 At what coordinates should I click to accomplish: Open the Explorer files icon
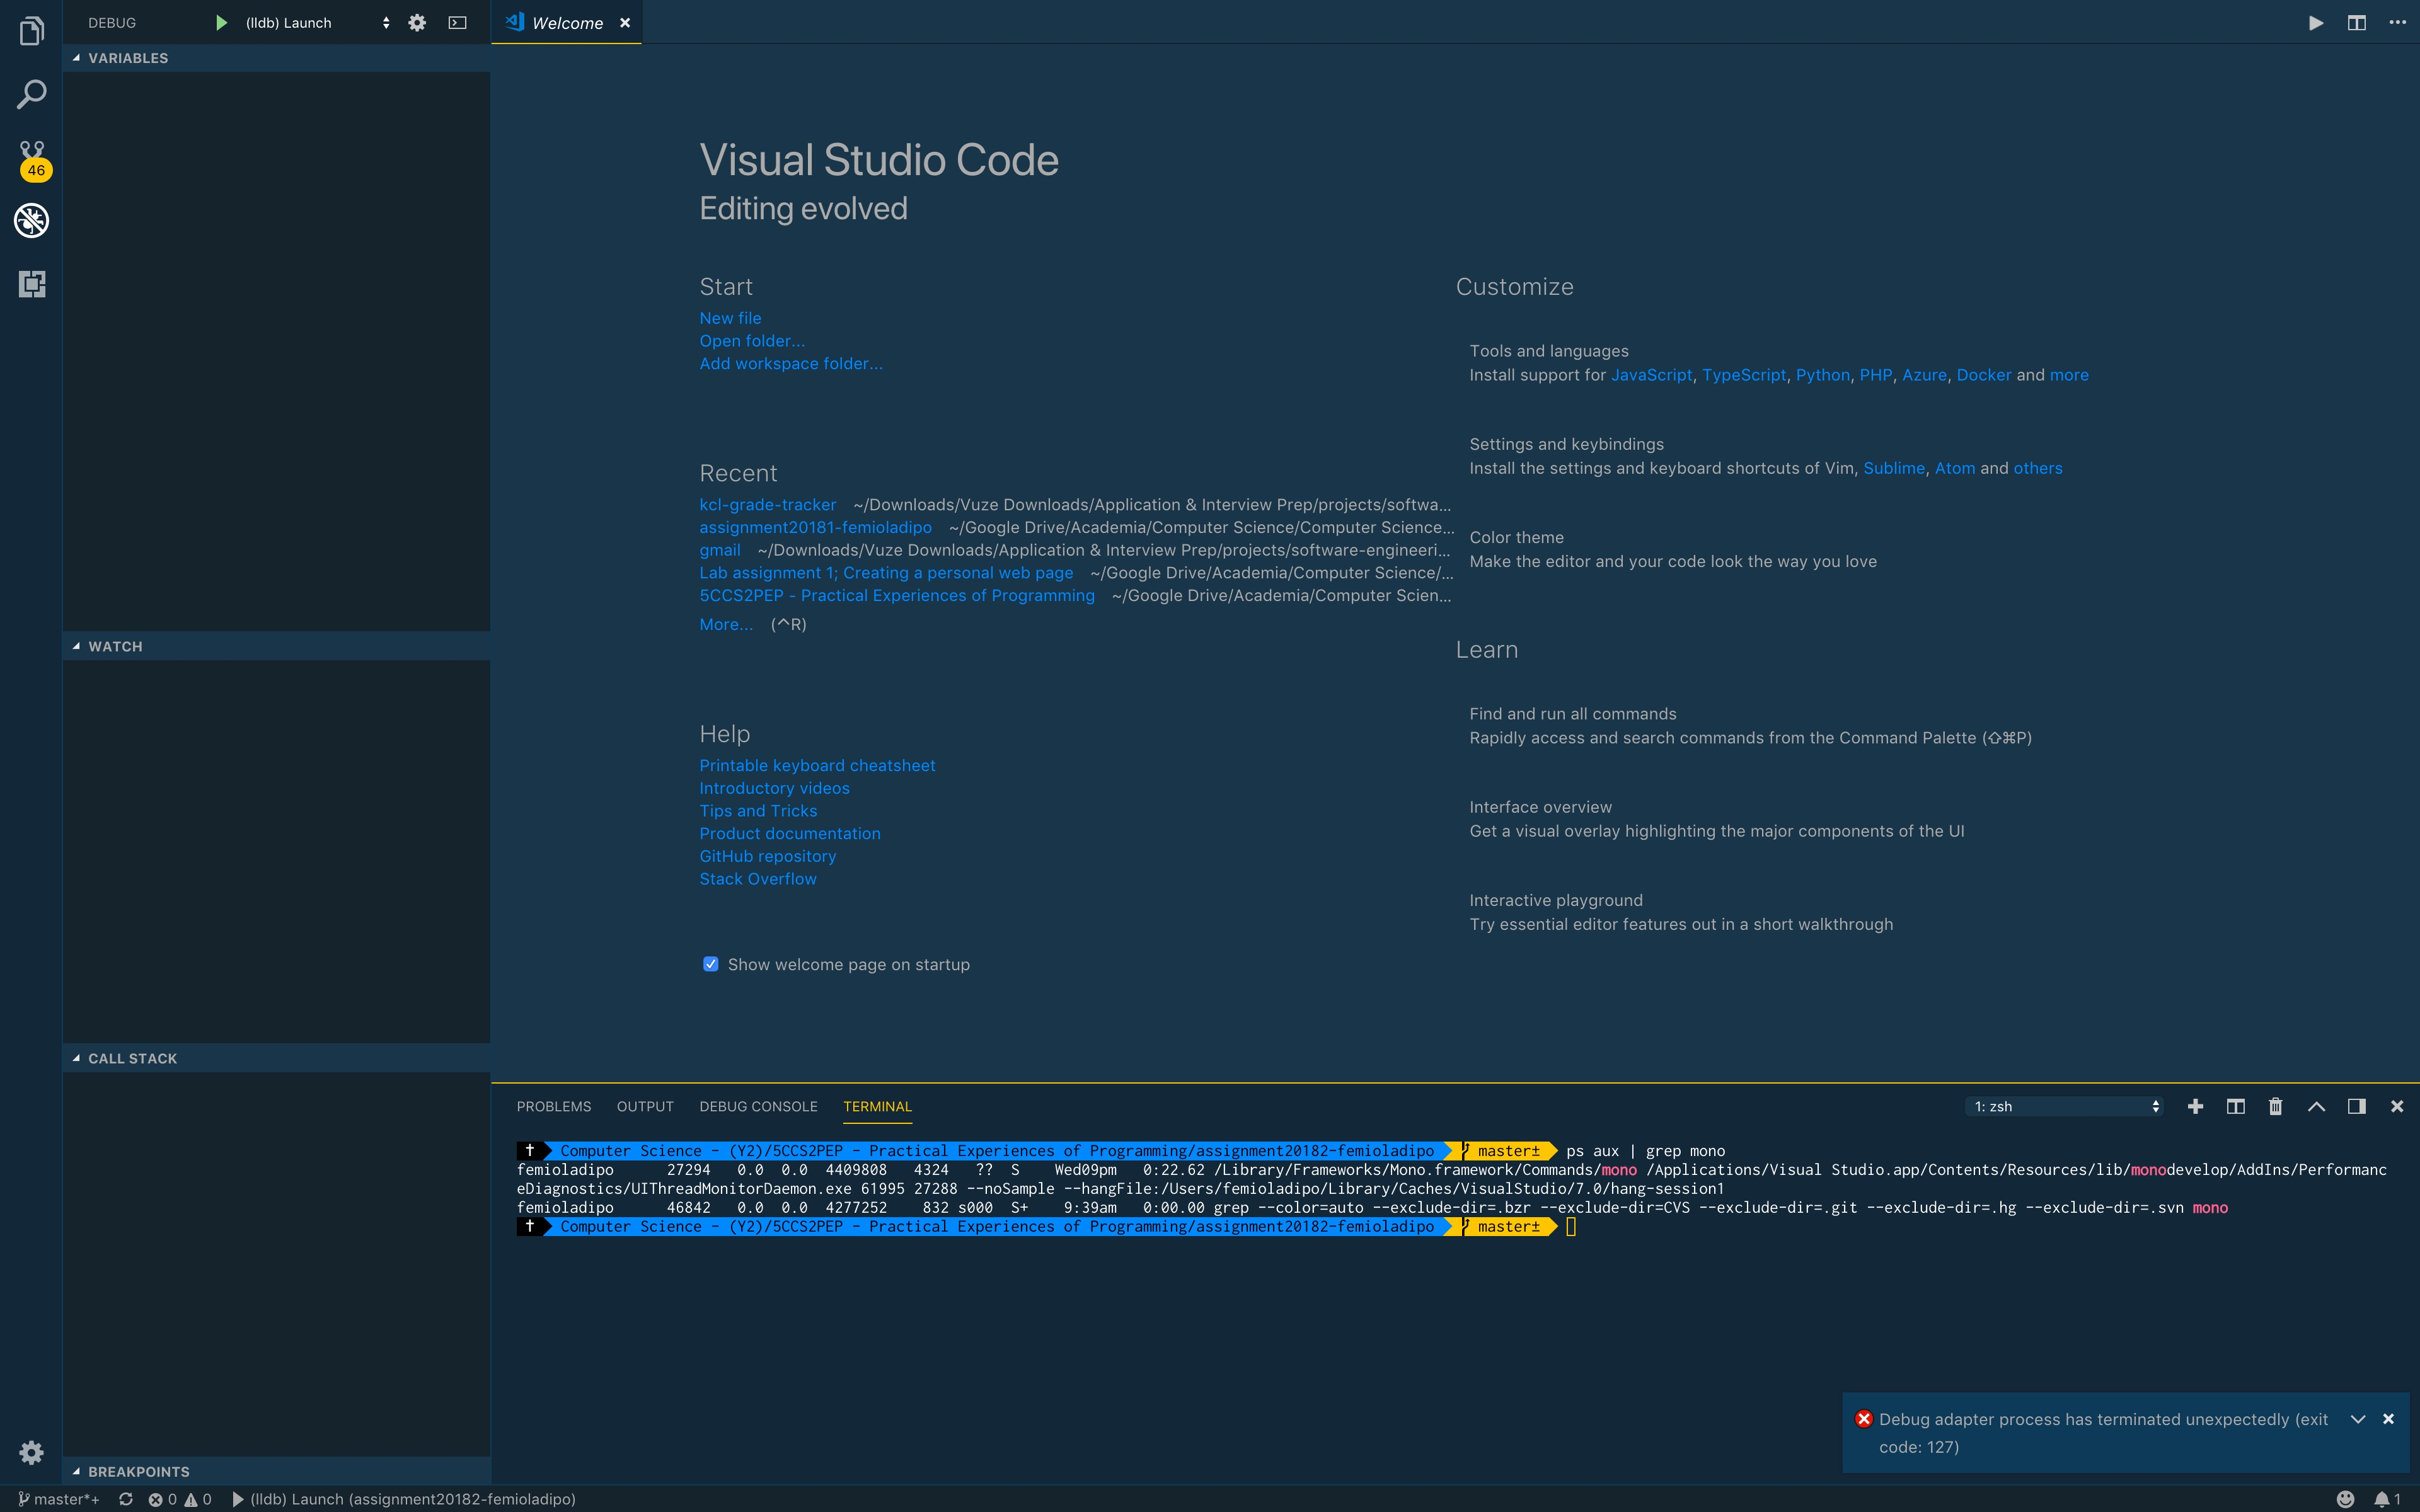[32, 32]
